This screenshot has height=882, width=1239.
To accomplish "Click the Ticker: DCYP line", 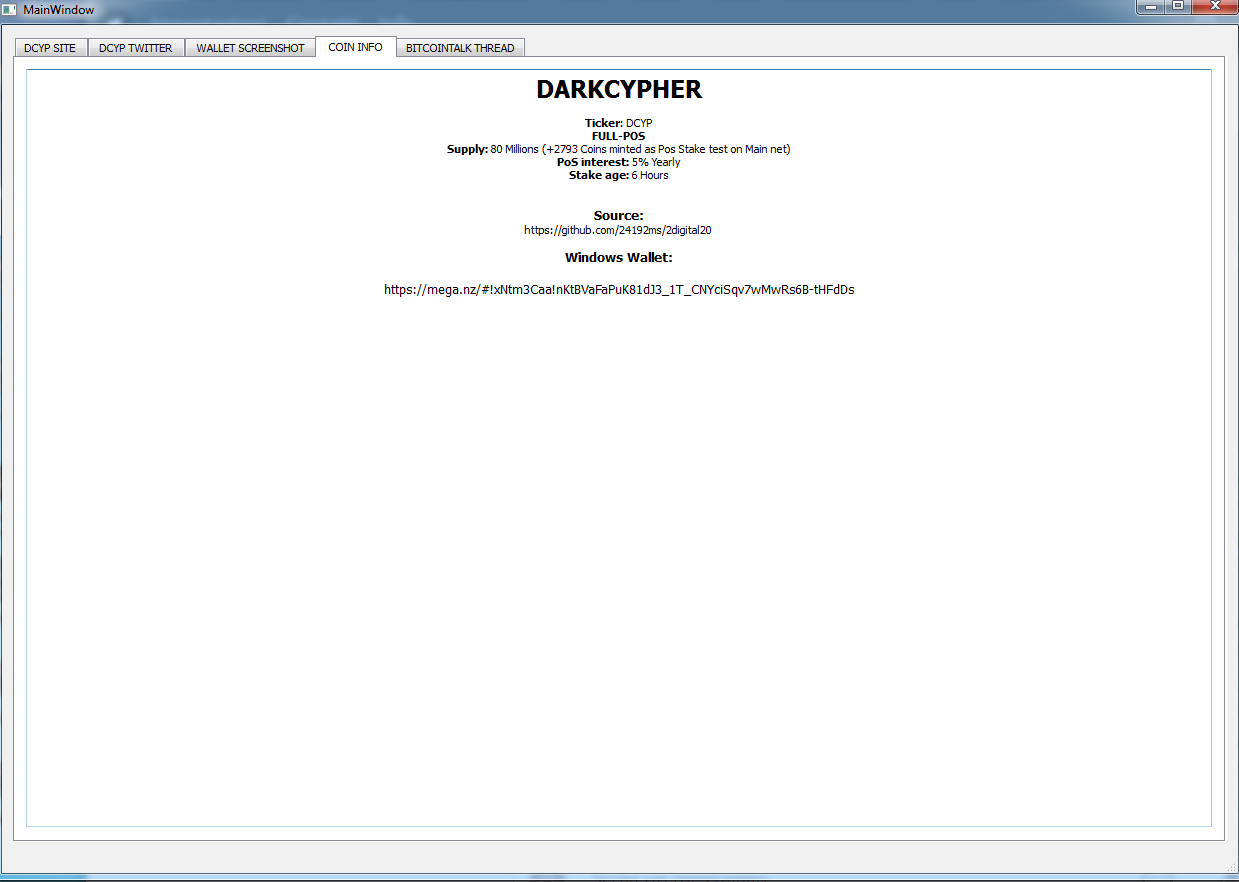I will tap(619, 123).
